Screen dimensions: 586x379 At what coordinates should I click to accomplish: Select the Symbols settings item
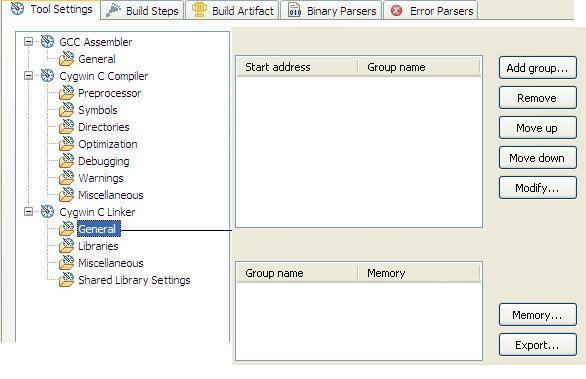click(x=98, y=110)
